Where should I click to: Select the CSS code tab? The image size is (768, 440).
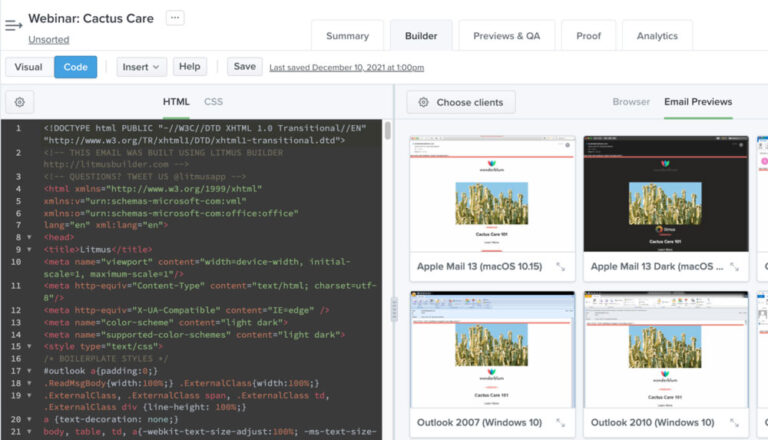pyautogui.click(x=214, y=102)
